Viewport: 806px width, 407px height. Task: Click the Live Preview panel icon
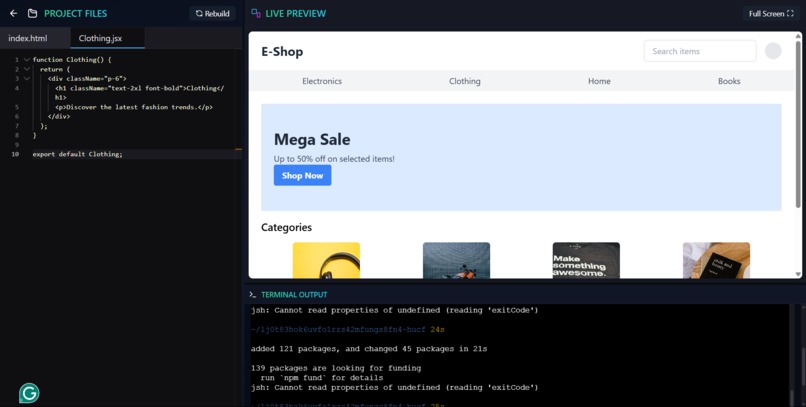tap(255, 13)
